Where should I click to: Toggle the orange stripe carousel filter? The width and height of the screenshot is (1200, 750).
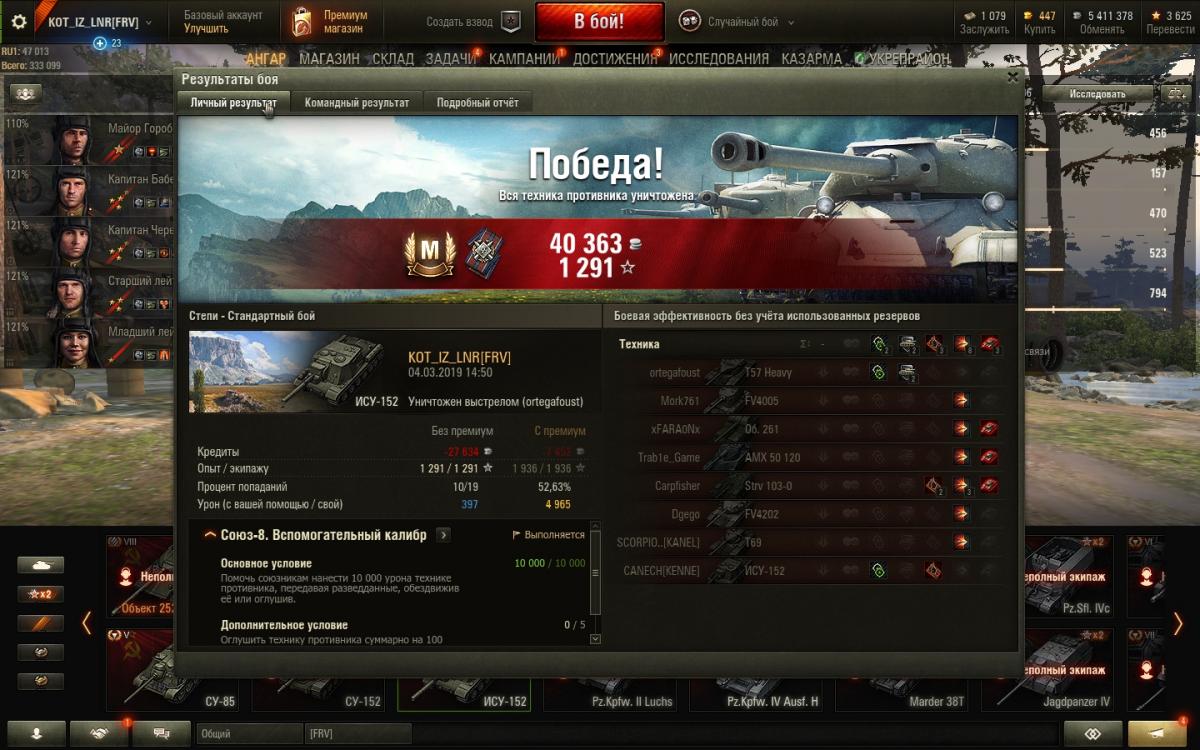(41, 623)
